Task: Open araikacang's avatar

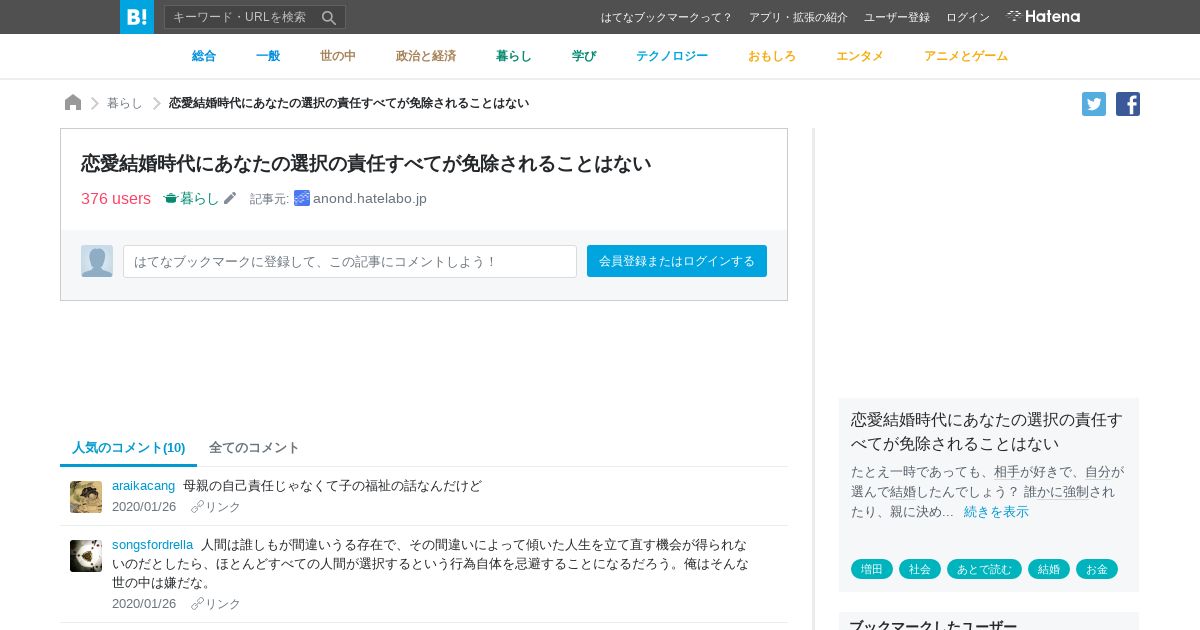Action: pos(86,497)
